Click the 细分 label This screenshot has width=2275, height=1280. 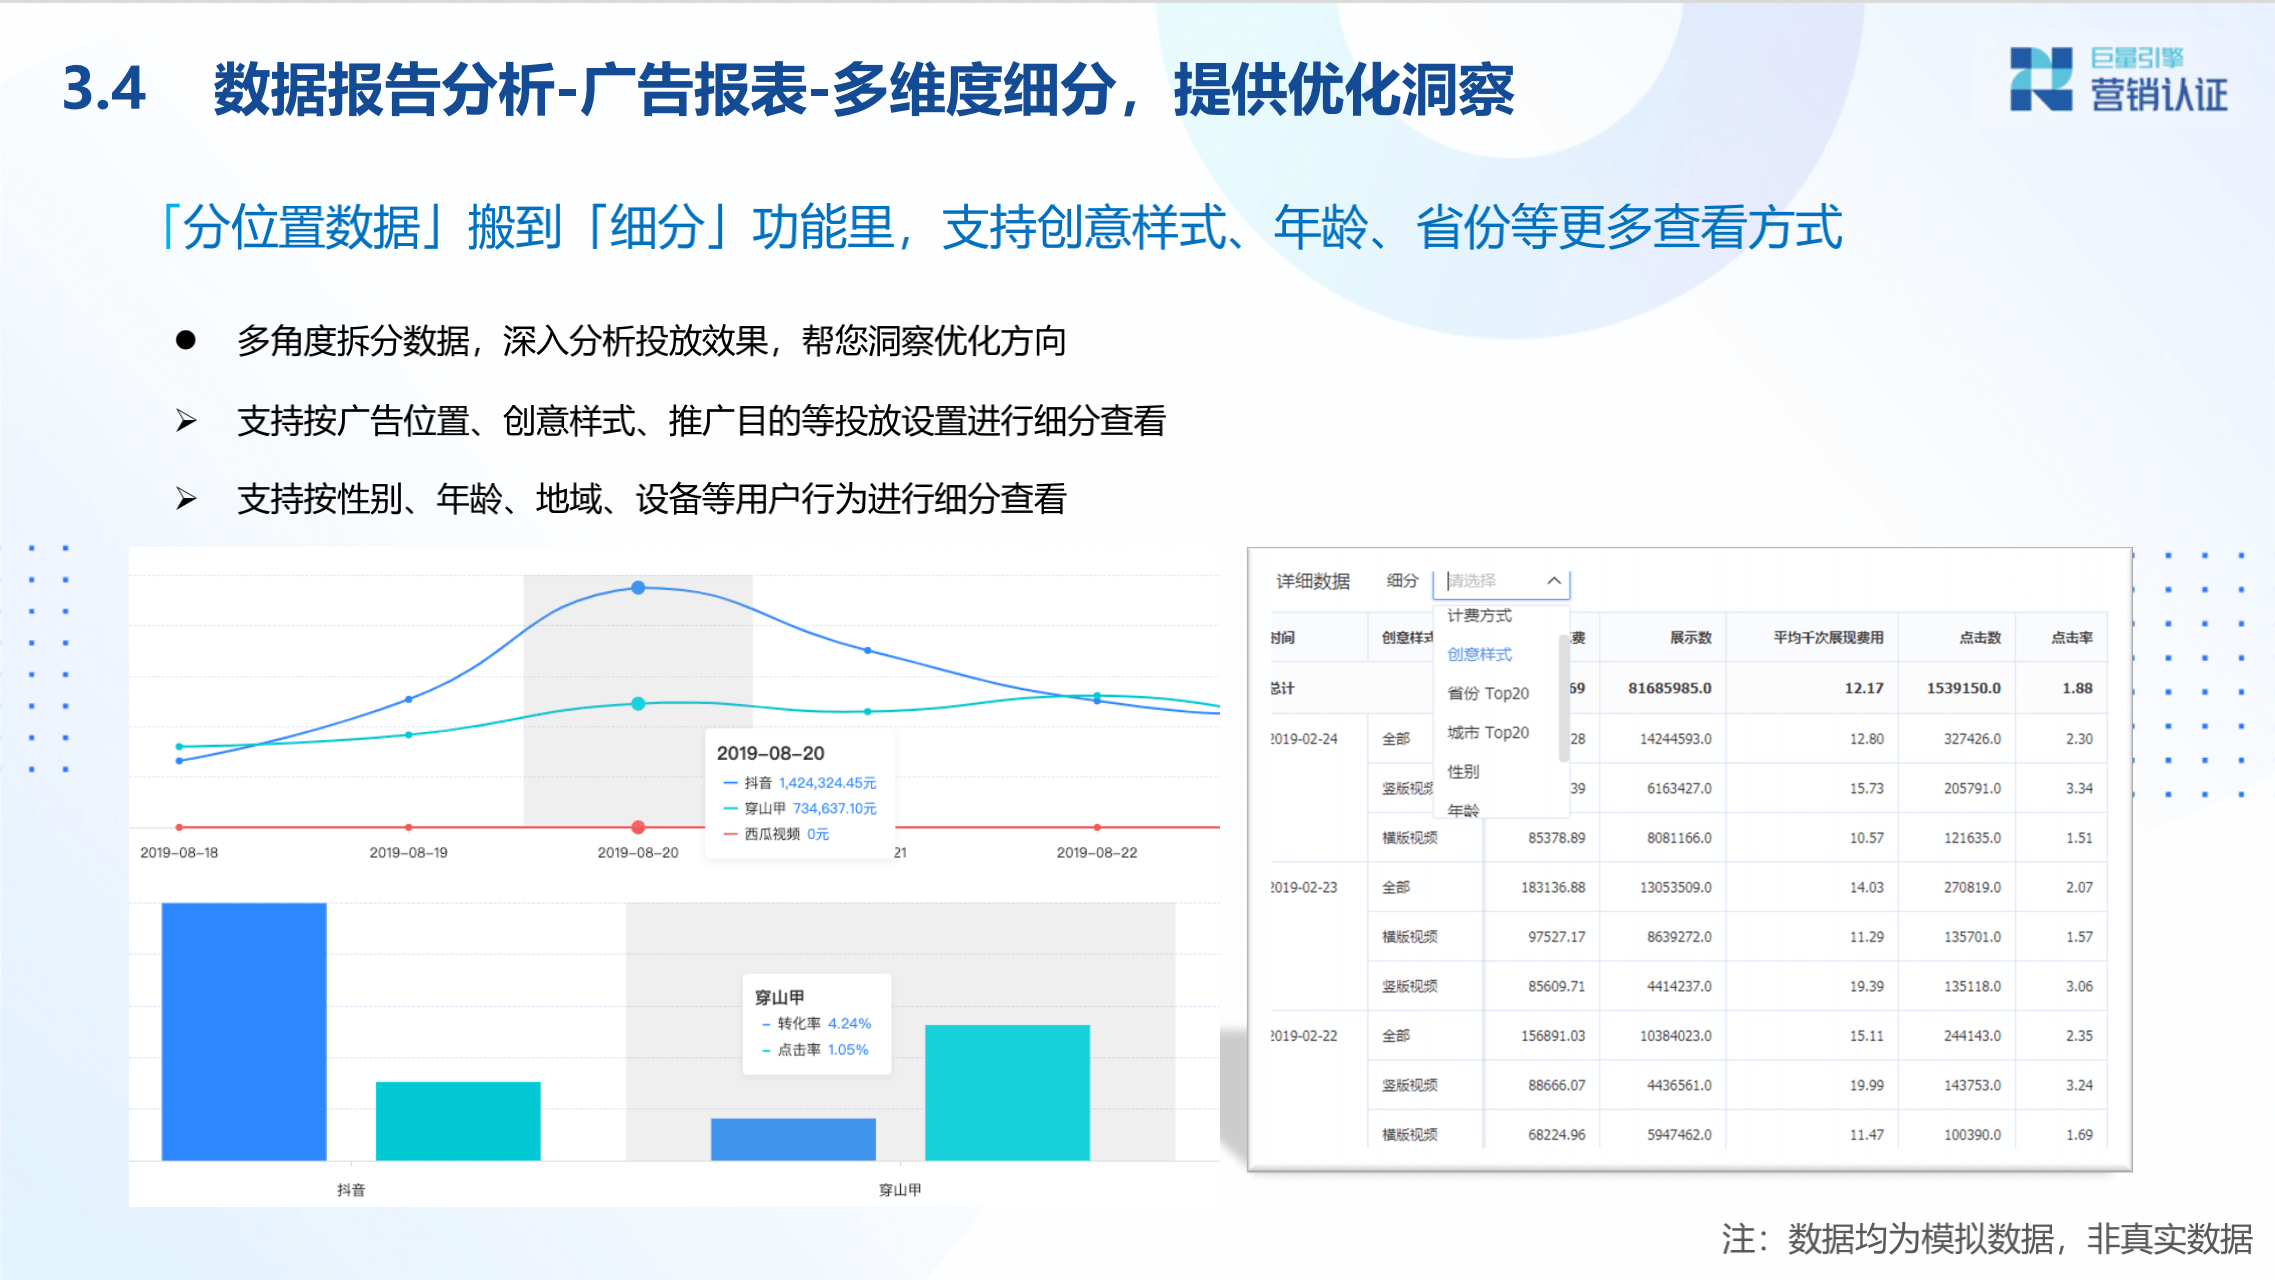1402,580
